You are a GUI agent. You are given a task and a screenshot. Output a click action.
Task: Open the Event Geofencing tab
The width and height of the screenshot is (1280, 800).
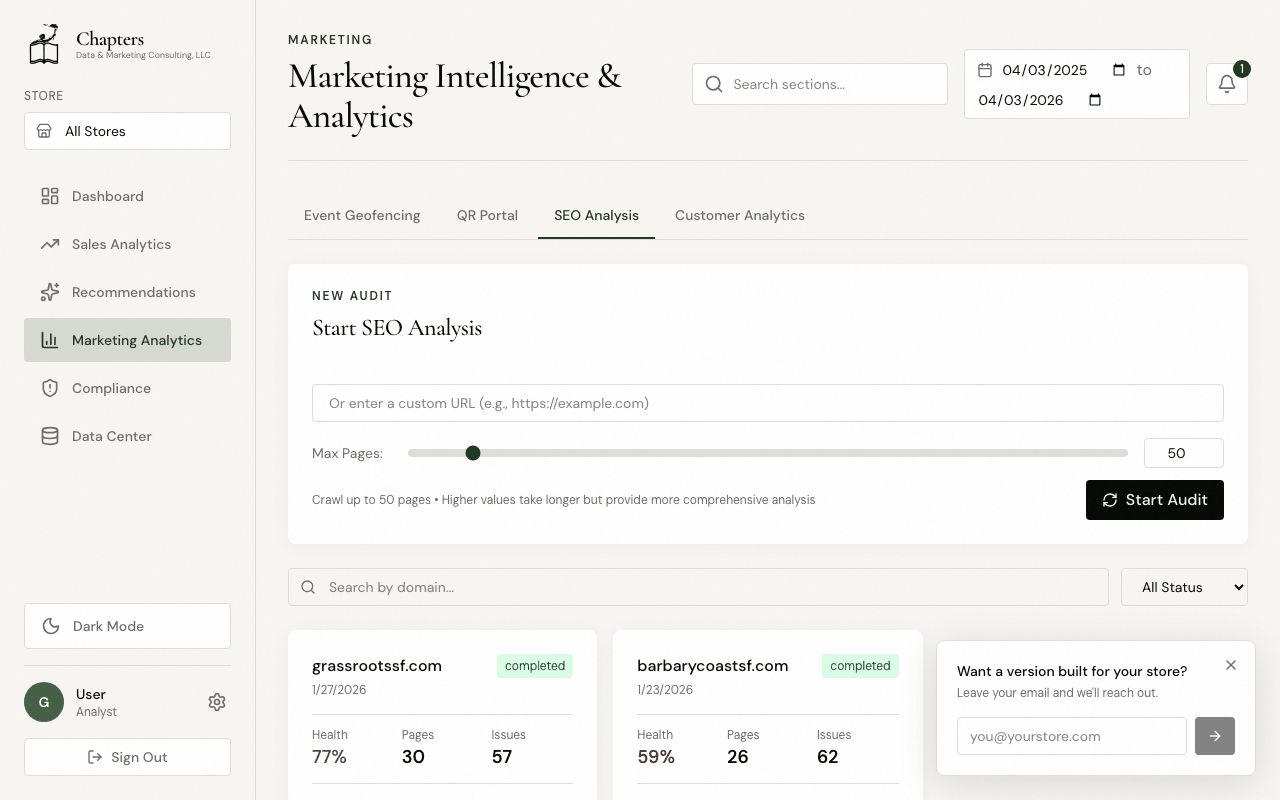tap(362, 215)
